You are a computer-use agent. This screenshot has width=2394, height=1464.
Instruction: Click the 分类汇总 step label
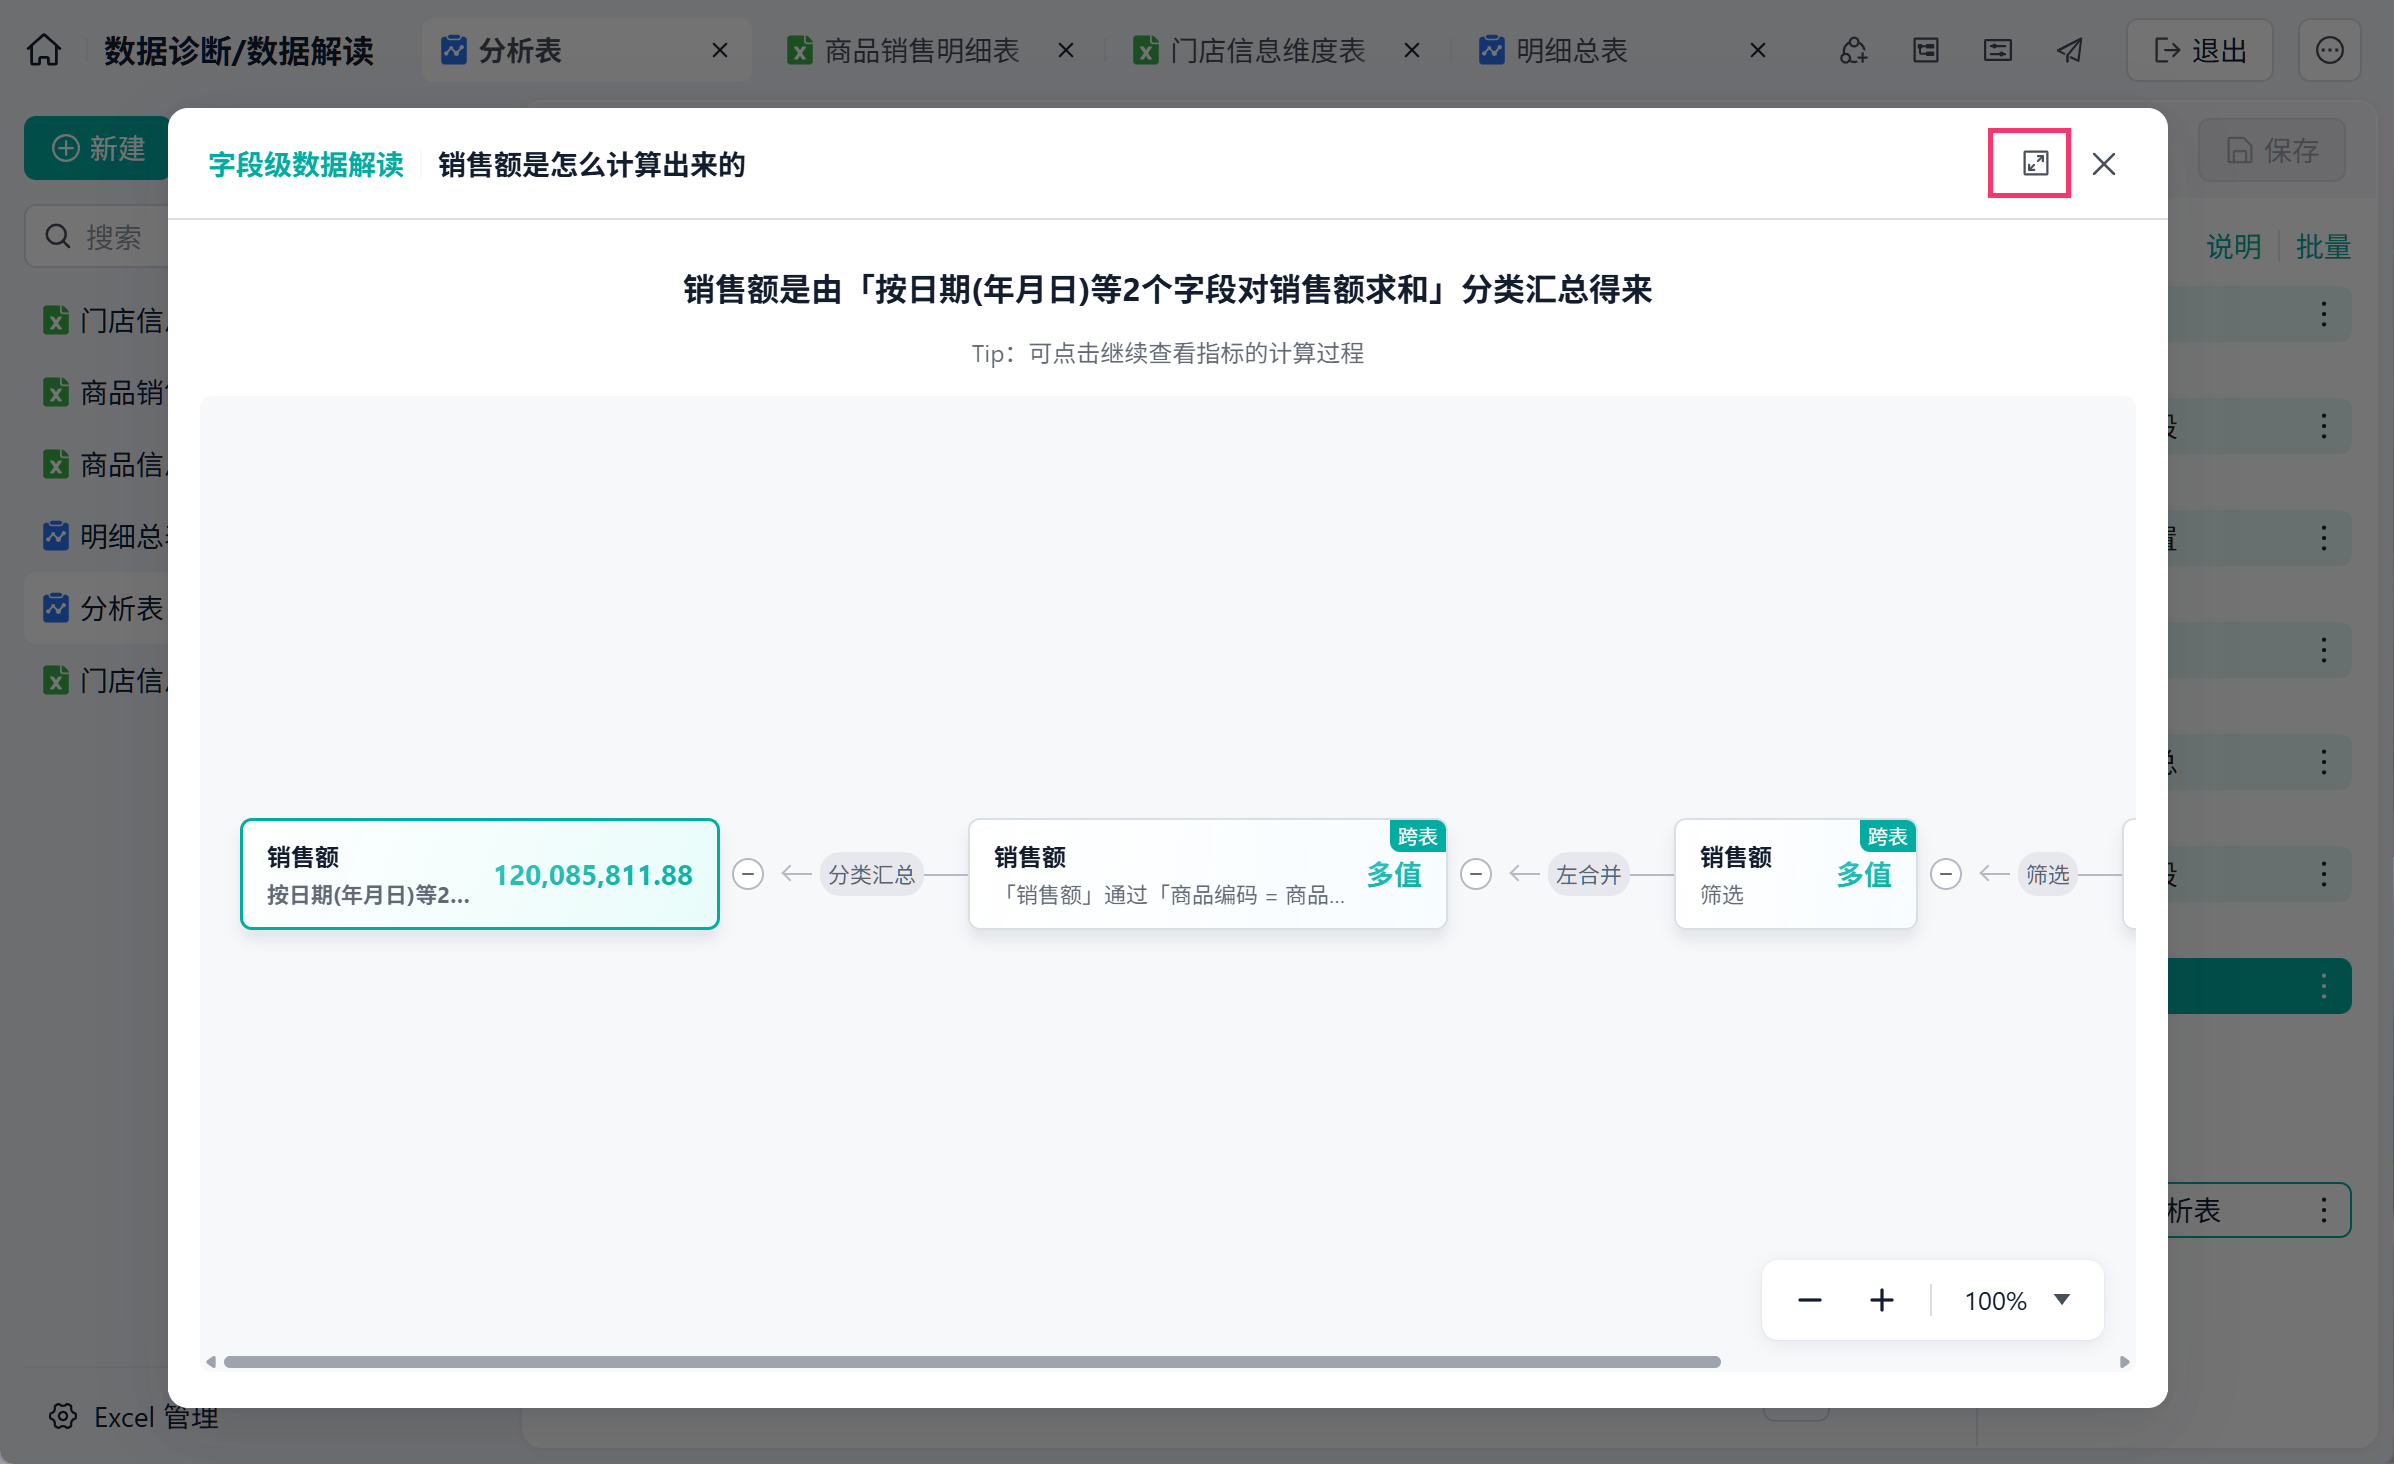(871, 874)
